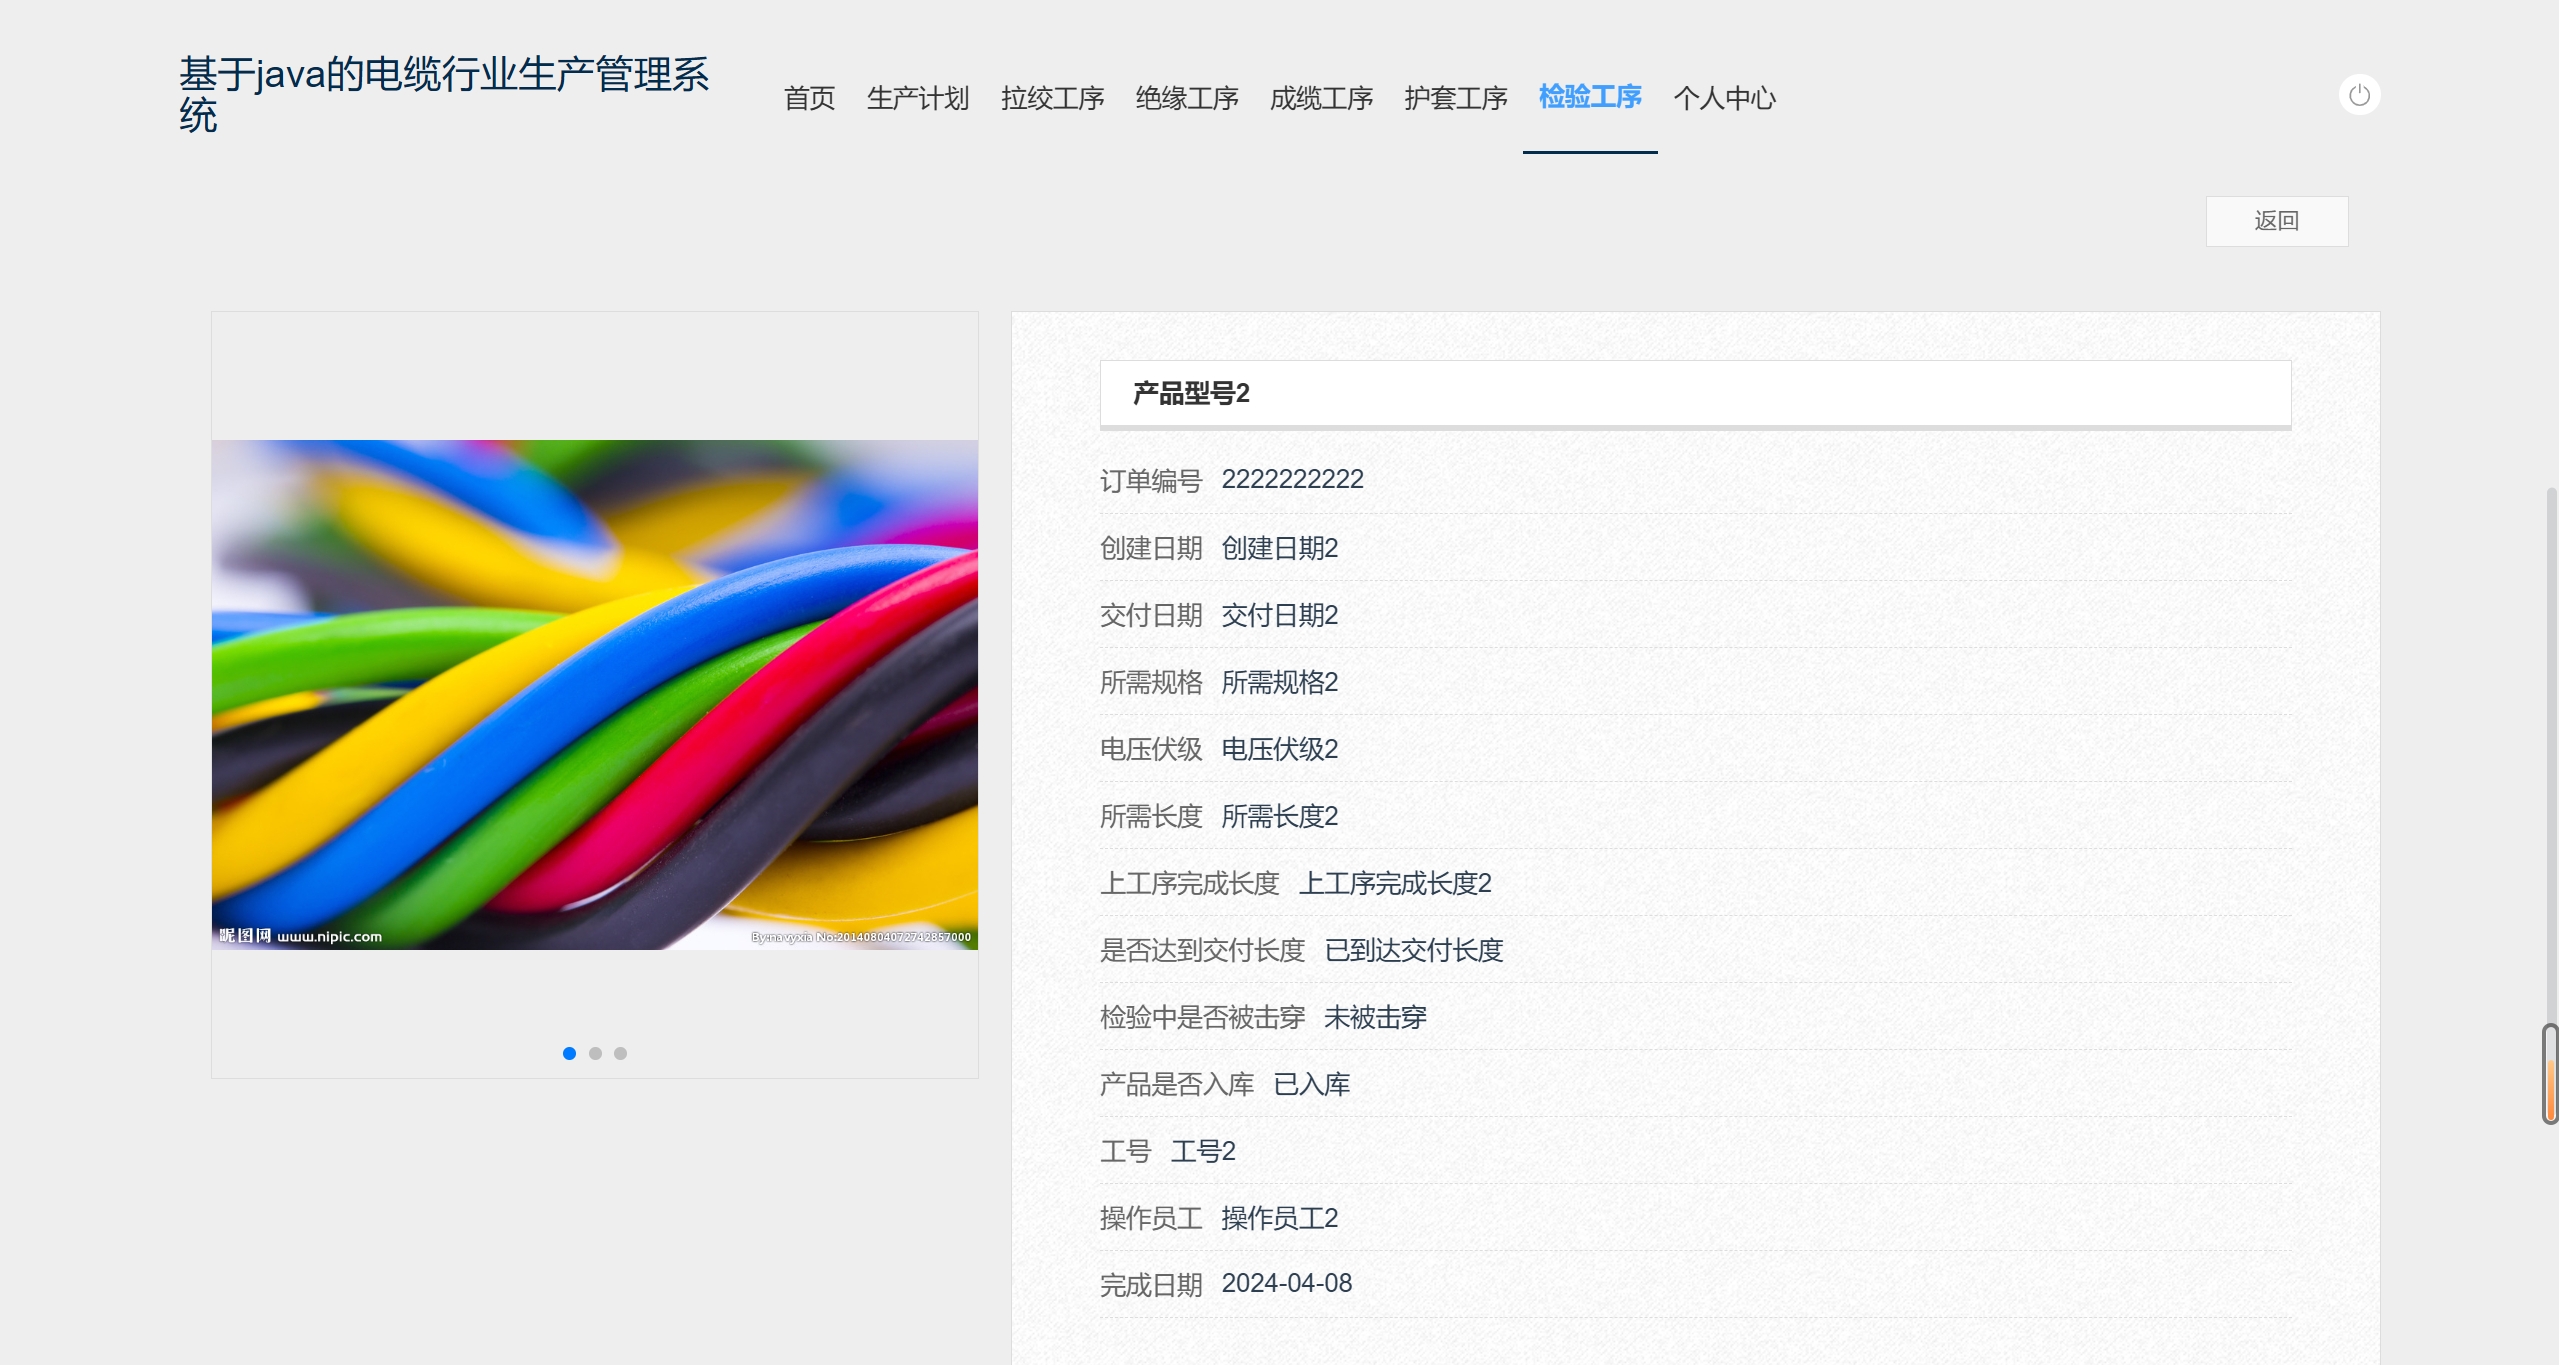Select the first carousel dot
The image size is (2559, 1365).
tap(569, 1053)
